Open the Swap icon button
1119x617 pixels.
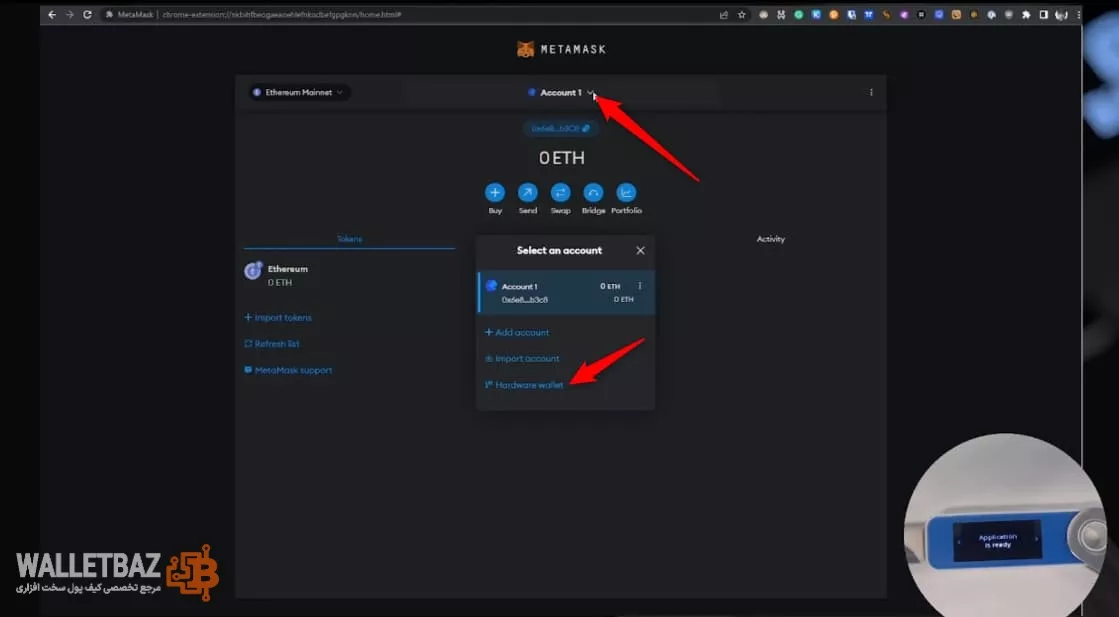coord(561,193)
